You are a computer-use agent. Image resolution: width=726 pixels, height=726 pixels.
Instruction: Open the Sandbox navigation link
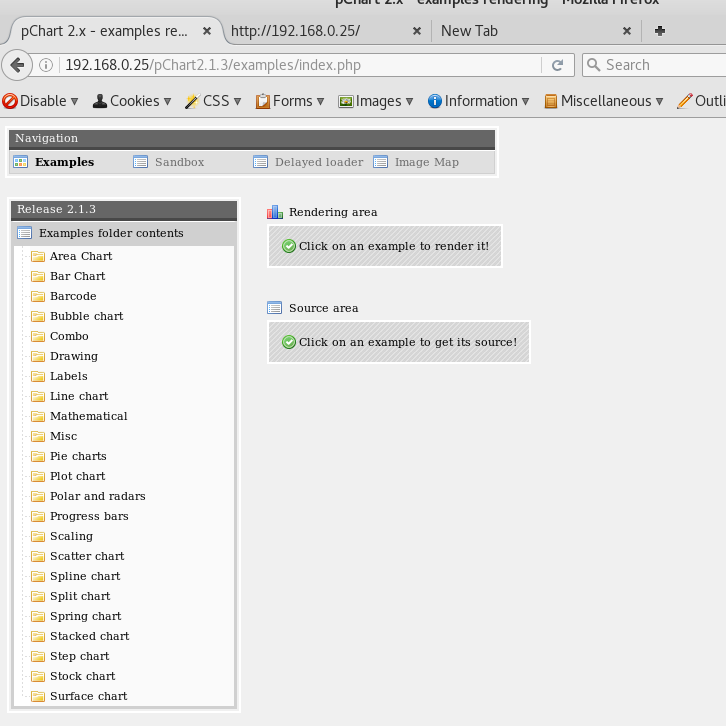(180, 162)
